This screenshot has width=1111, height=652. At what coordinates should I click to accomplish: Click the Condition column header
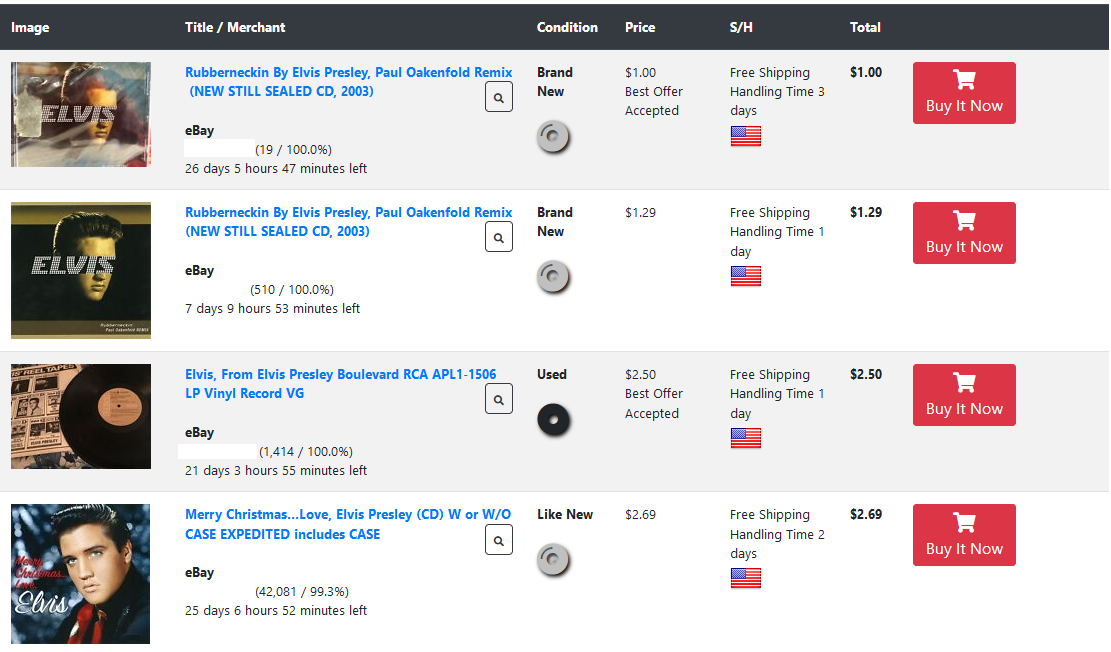tap(567, 28)
